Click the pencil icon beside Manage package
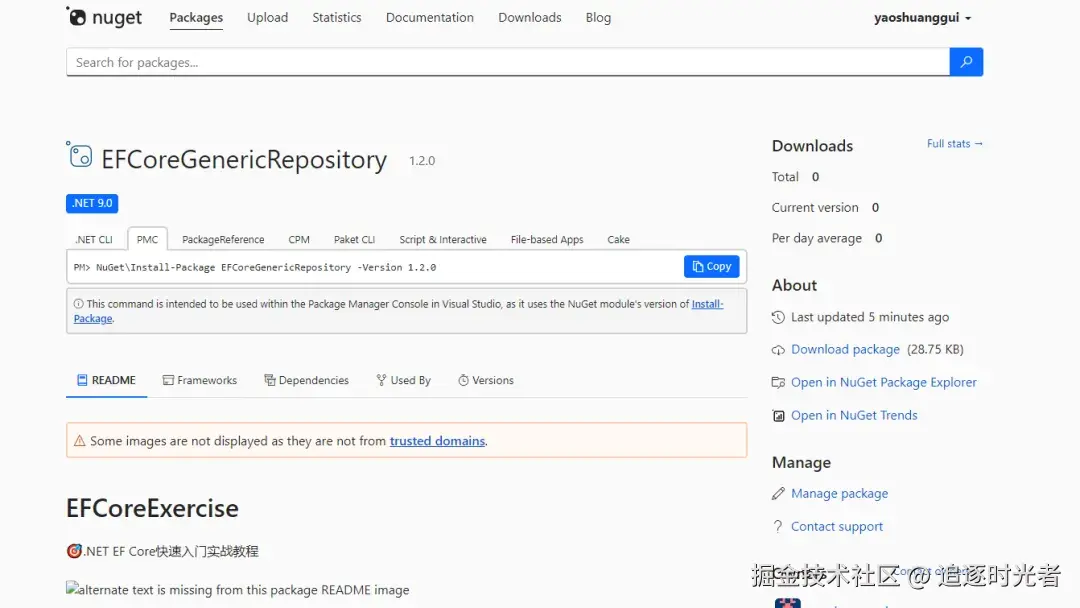The height and width of the screenshot is (608, 1080). pyautogui.click(x=778, y=494)
